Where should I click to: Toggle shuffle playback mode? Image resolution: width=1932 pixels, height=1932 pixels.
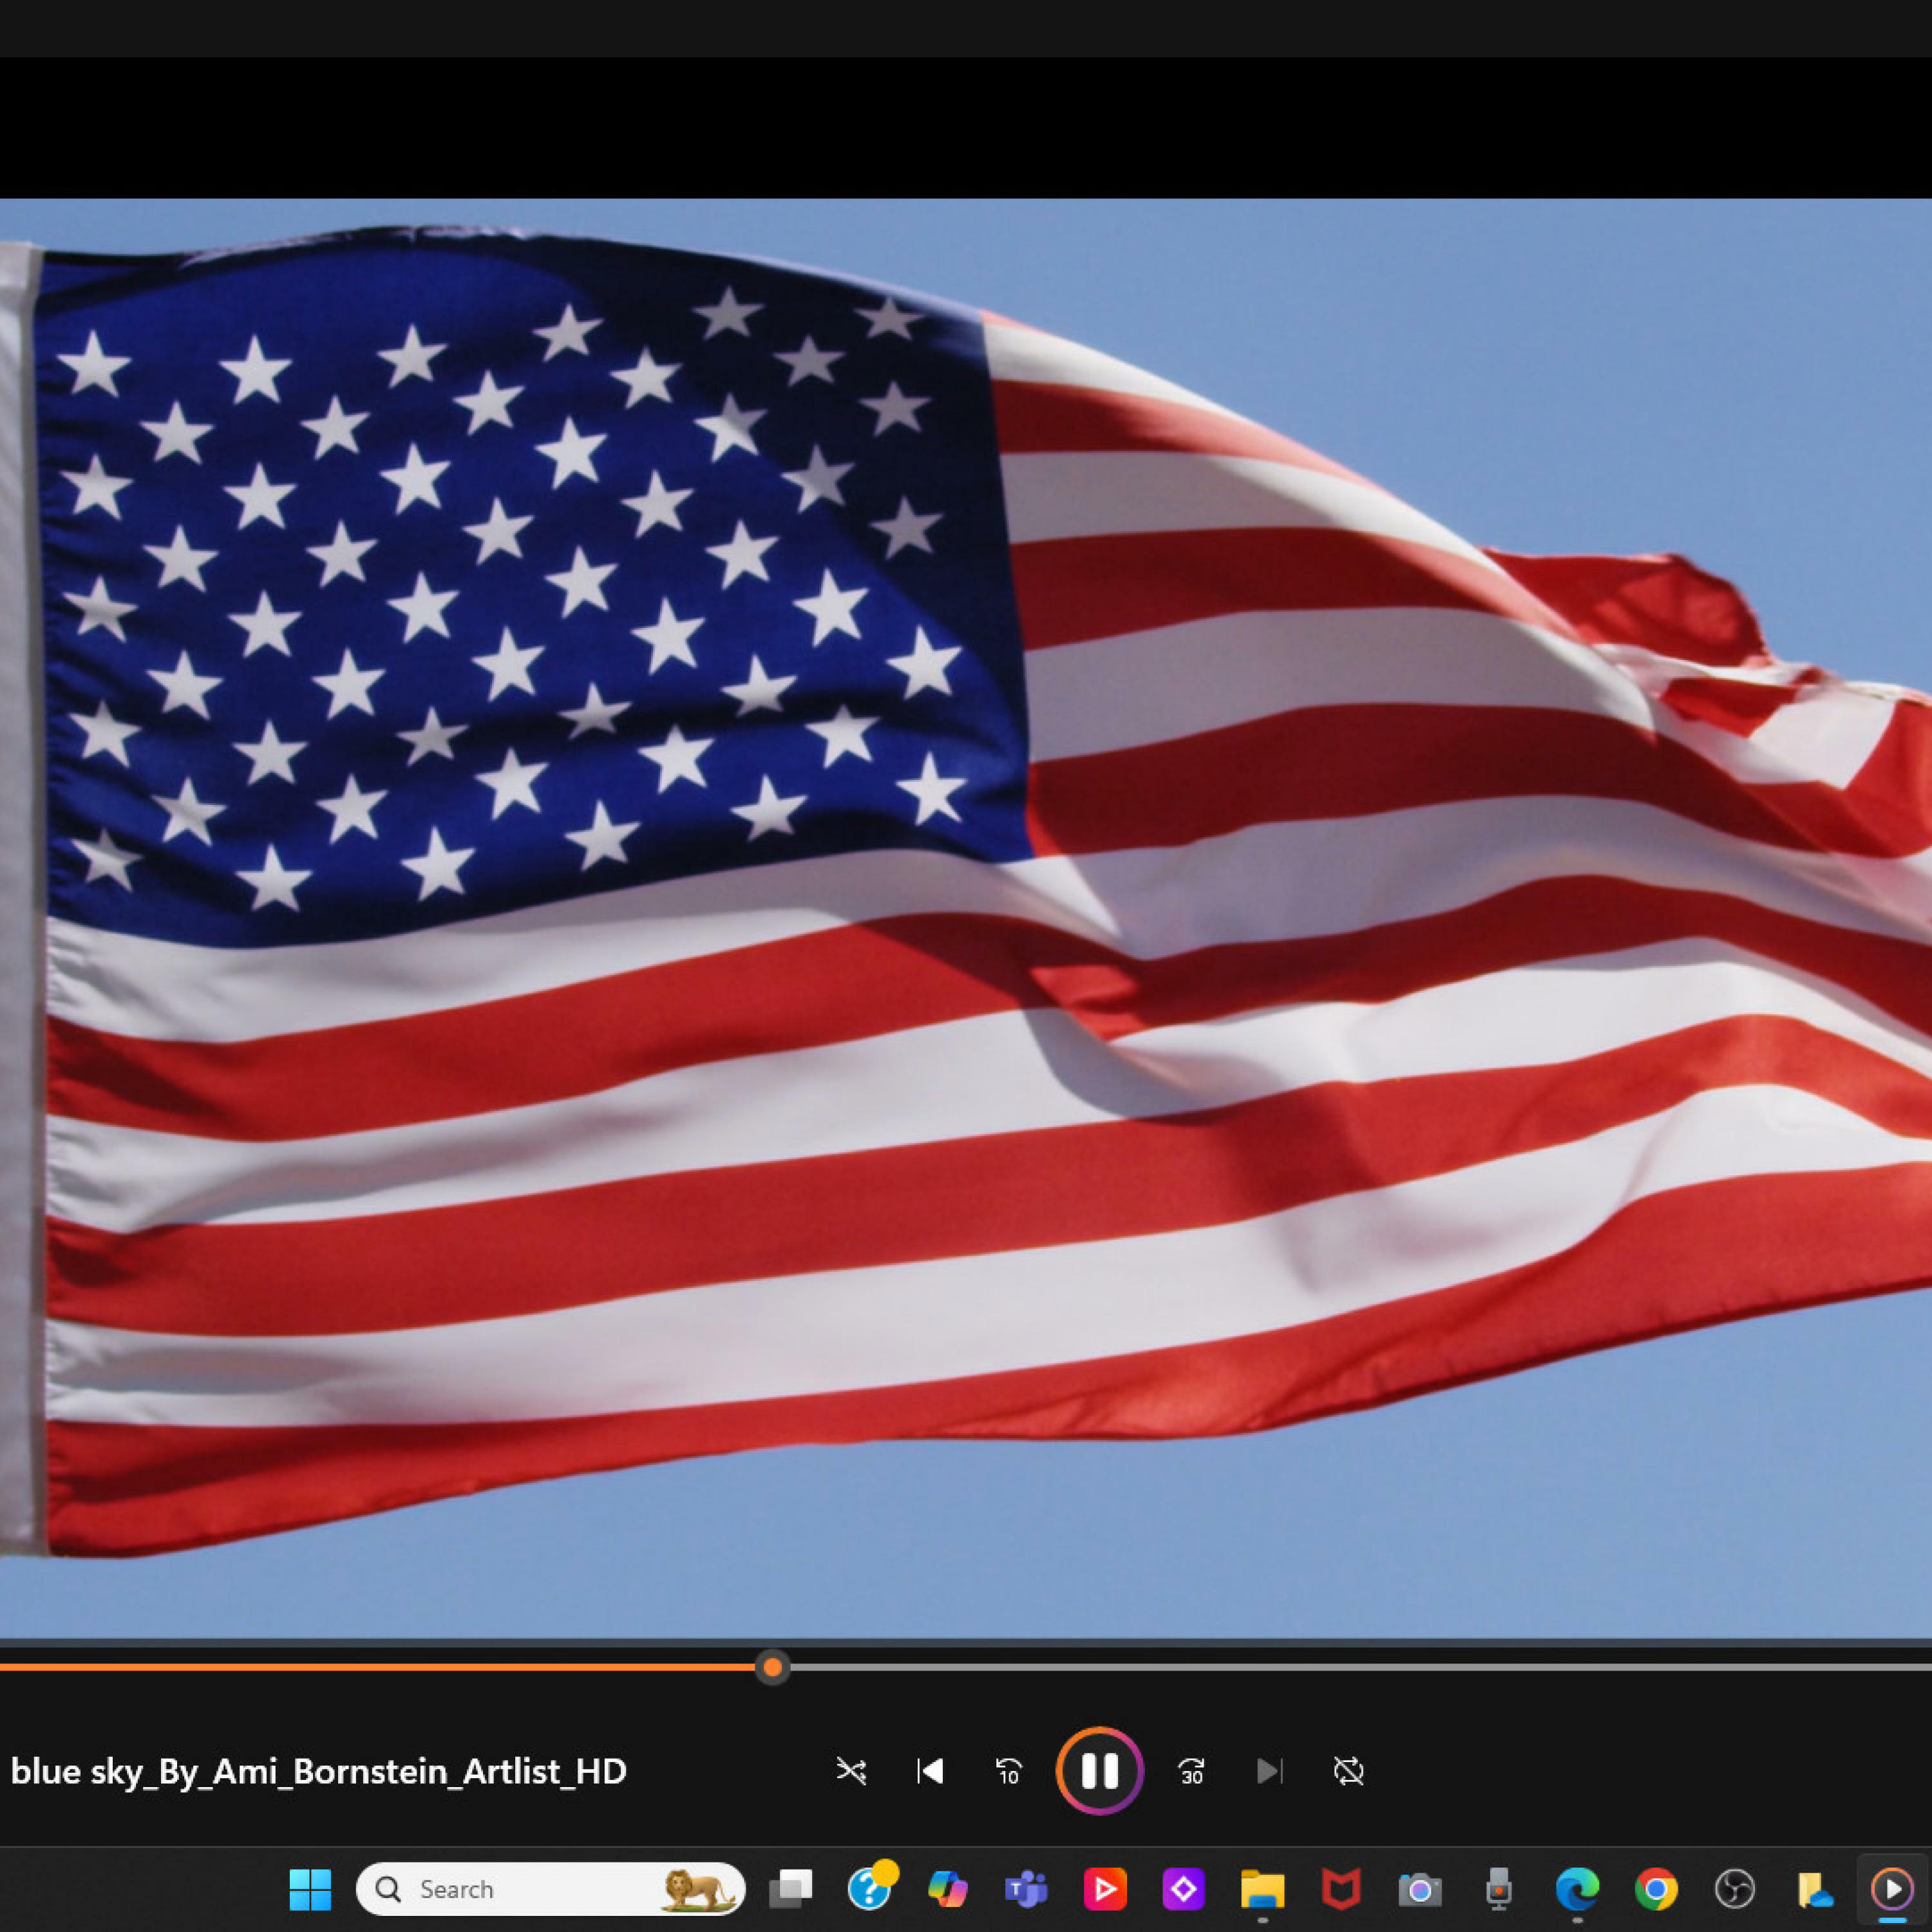851,1771
